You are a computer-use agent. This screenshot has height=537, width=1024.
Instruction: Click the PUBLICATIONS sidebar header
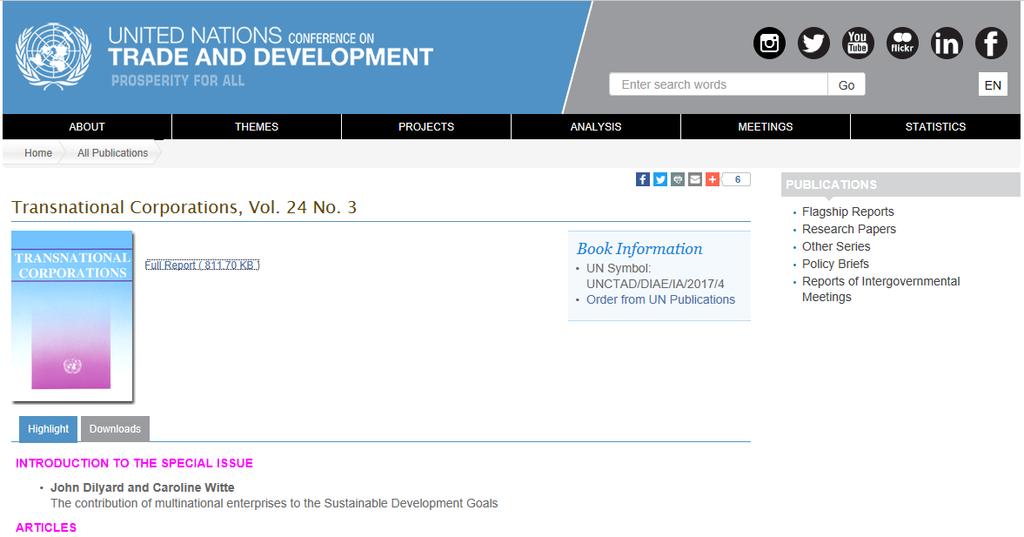pyautogui.click(x=900, y=185)
